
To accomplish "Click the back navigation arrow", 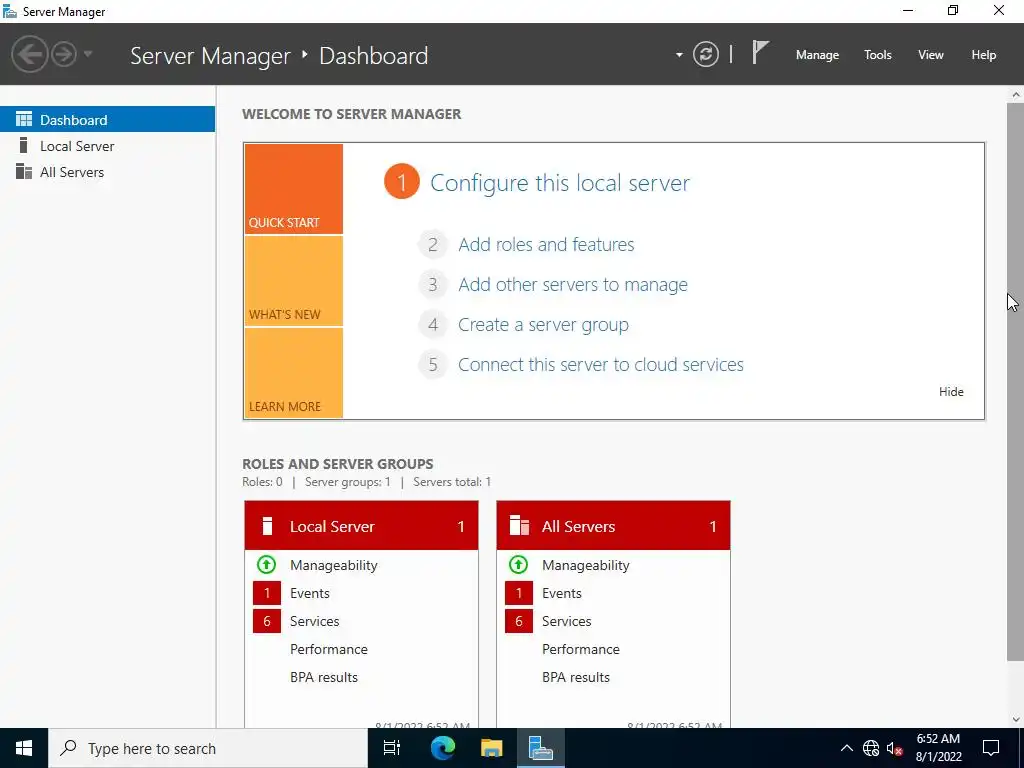I will [x=29, y=54].
